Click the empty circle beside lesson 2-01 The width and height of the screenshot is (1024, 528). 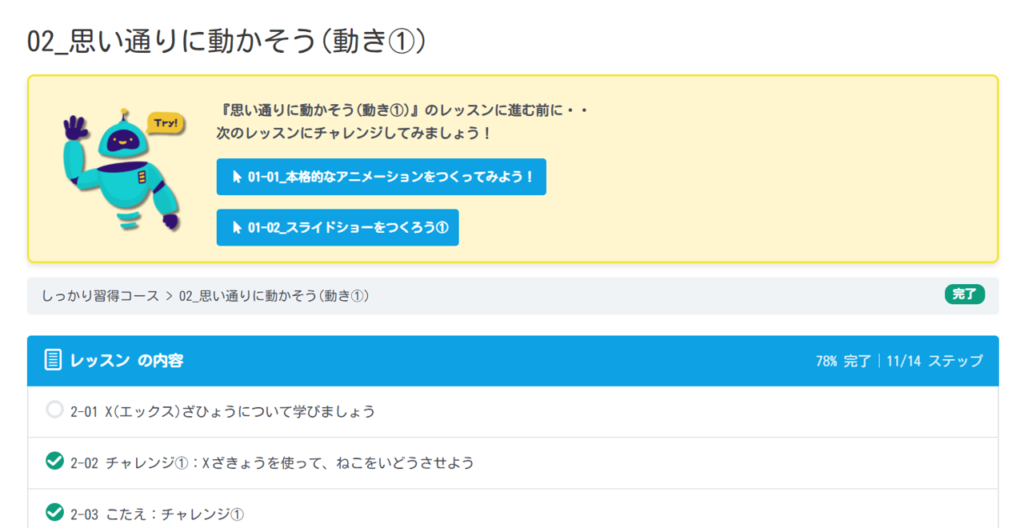(55, 410)
